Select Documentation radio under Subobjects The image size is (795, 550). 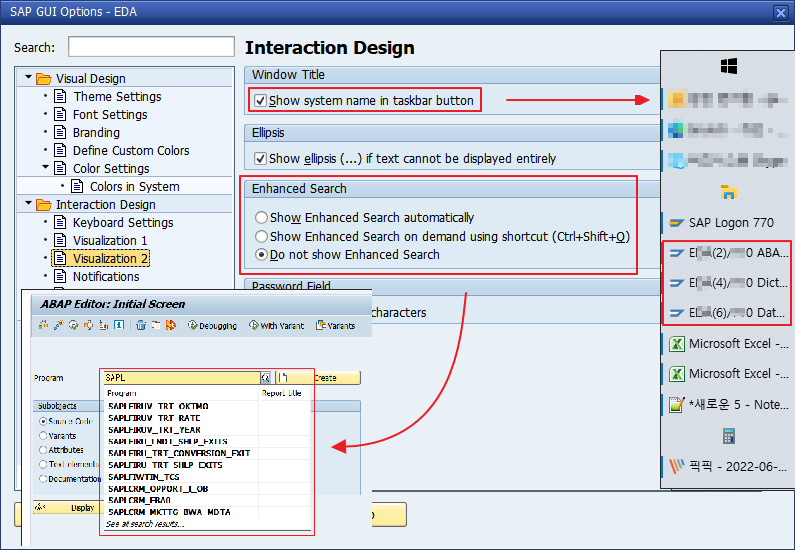pos(44,479)
